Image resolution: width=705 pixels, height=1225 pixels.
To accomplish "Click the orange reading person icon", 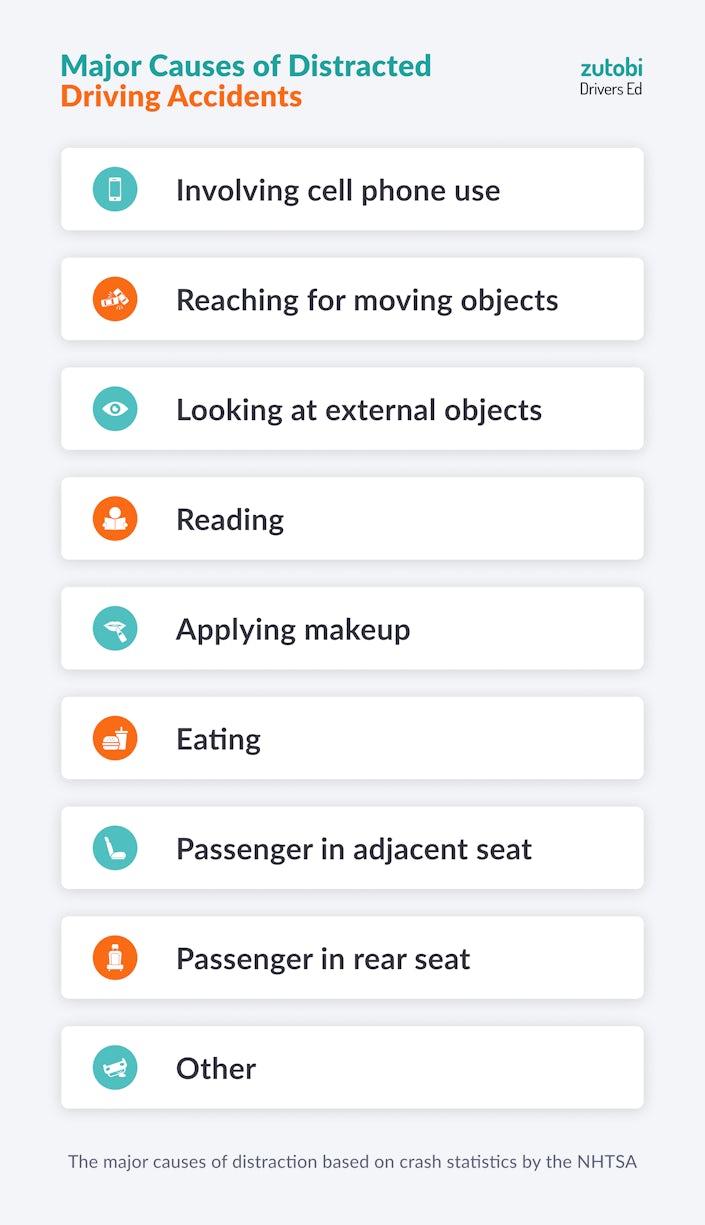I will pyautogui.click(x=115, y=519).
